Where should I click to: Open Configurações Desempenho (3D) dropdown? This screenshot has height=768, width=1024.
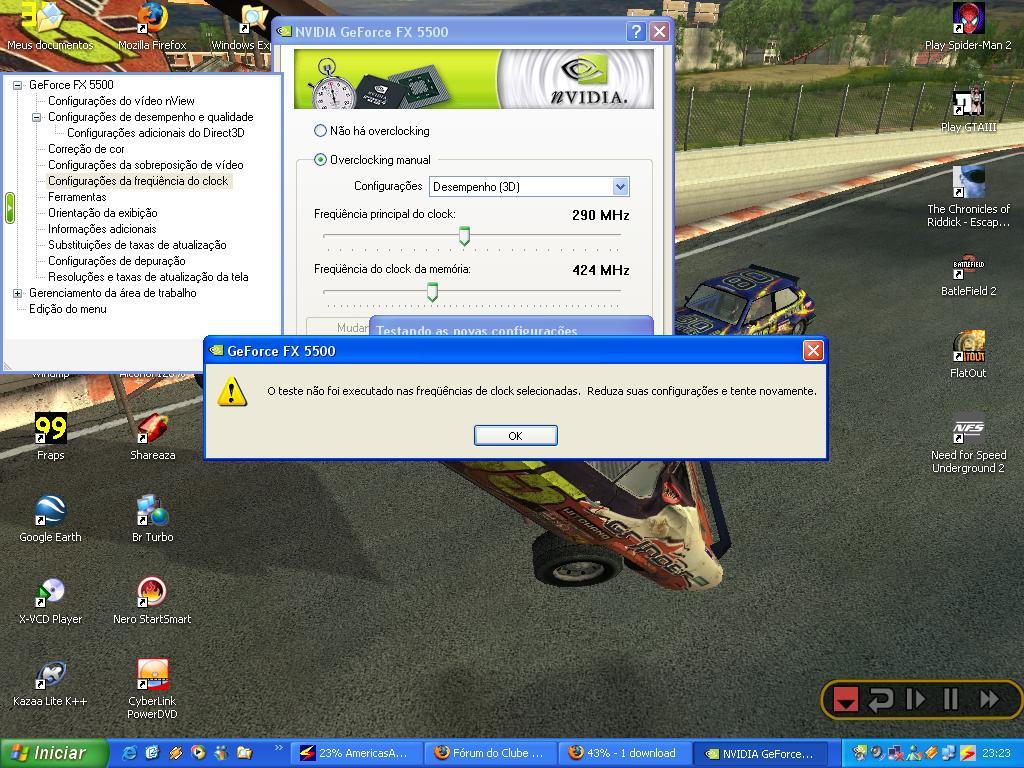tap(529, 187)
